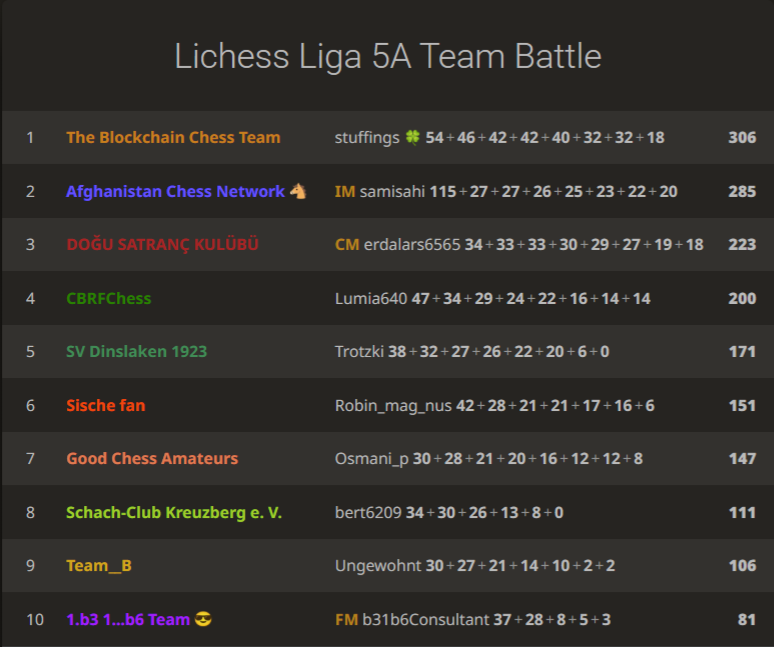Select the DOĞU SATRANÇ KULÜBÜ team
The height and width of the screenshot is (647, 774).
(162, 244)
